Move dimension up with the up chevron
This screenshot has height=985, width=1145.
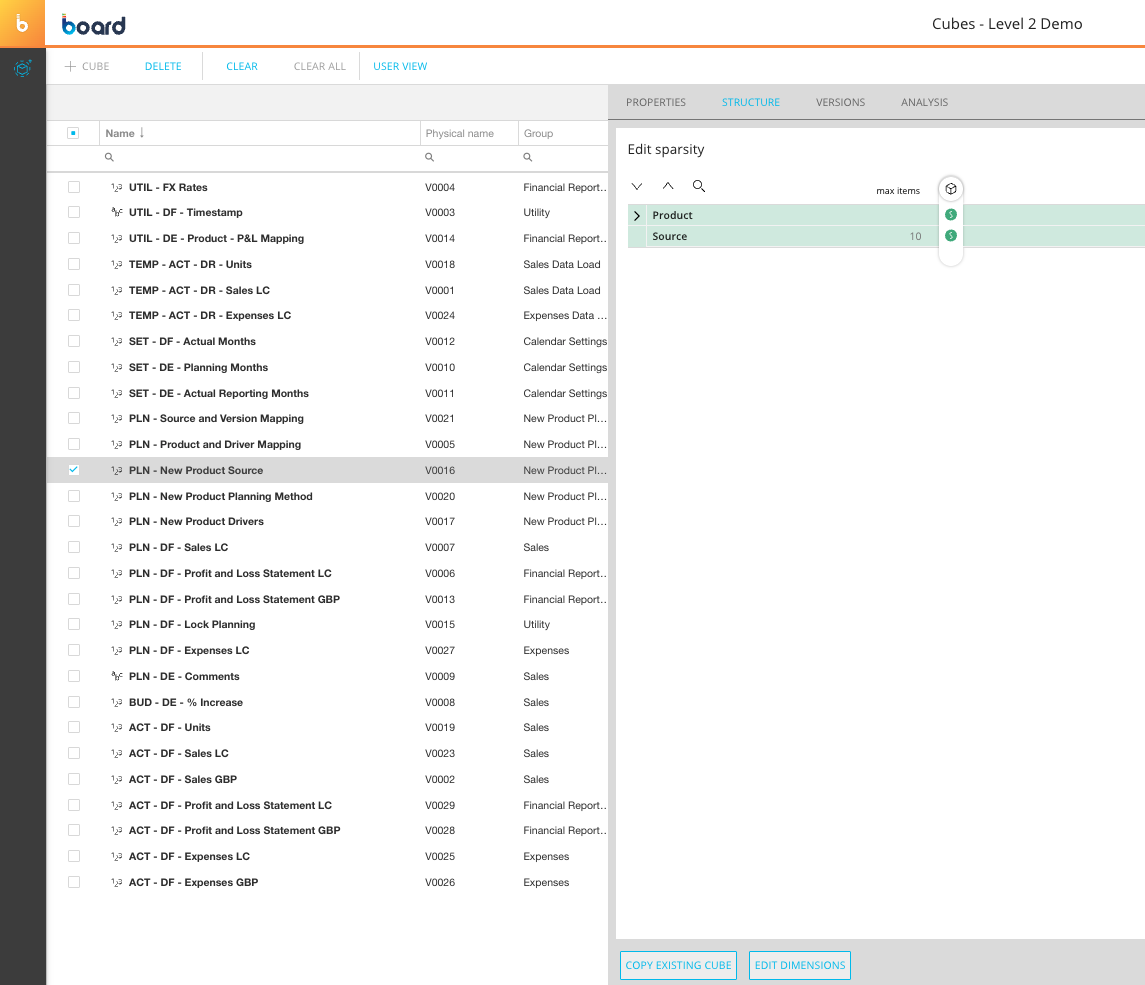click(x=667, y=186)
